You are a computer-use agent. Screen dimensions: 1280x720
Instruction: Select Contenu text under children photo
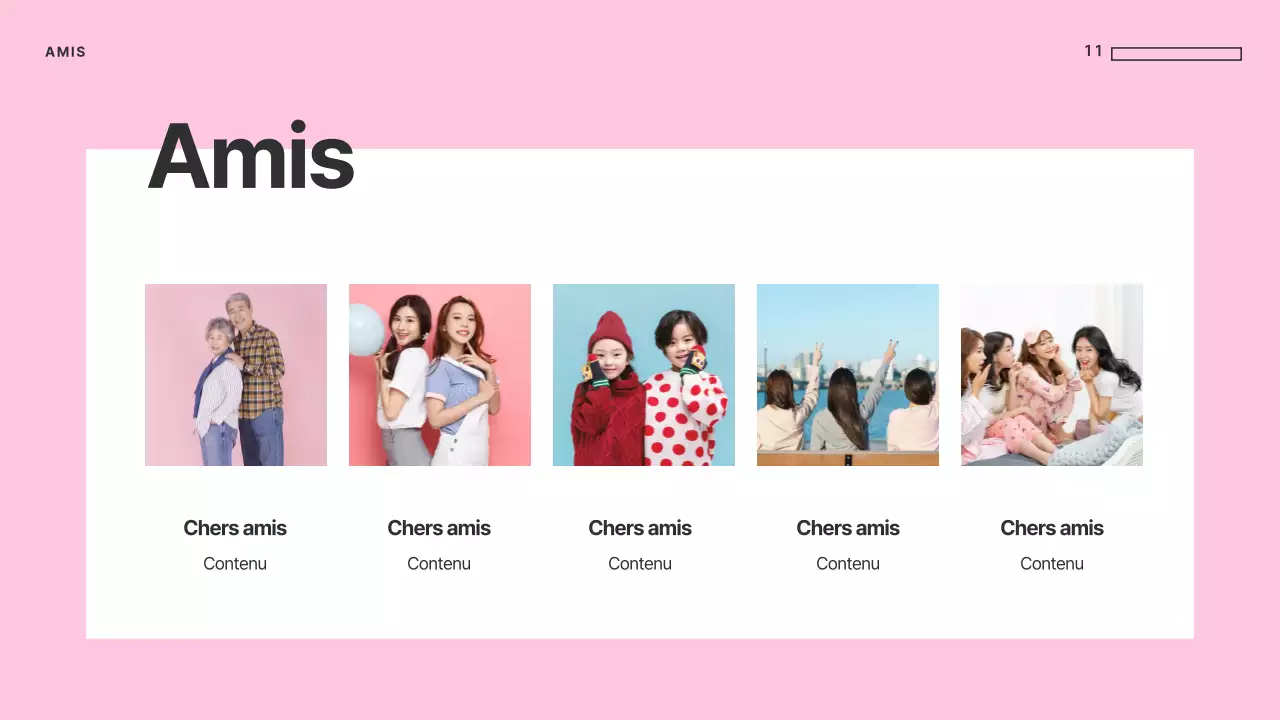tap(640, 564)
